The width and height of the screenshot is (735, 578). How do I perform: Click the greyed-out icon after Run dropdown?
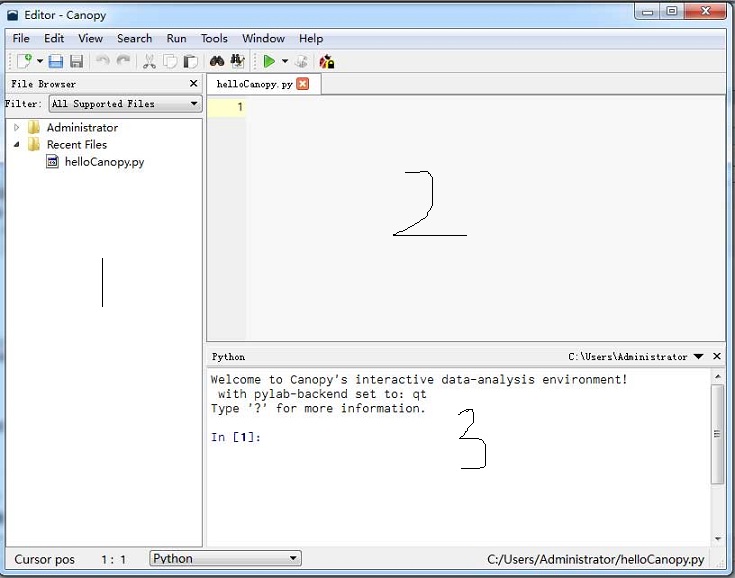coord(301,61)
